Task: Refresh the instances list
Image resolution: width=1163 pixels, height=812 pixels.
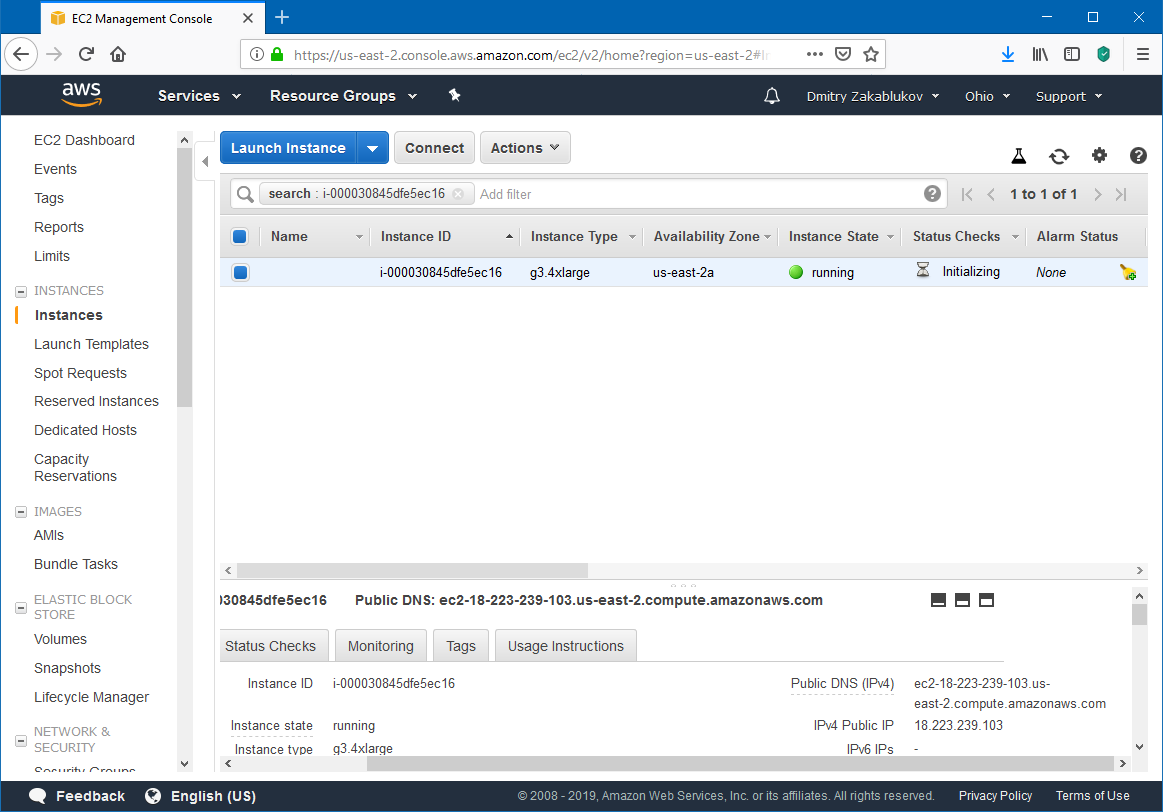Action: click(x=1059, y=156)
